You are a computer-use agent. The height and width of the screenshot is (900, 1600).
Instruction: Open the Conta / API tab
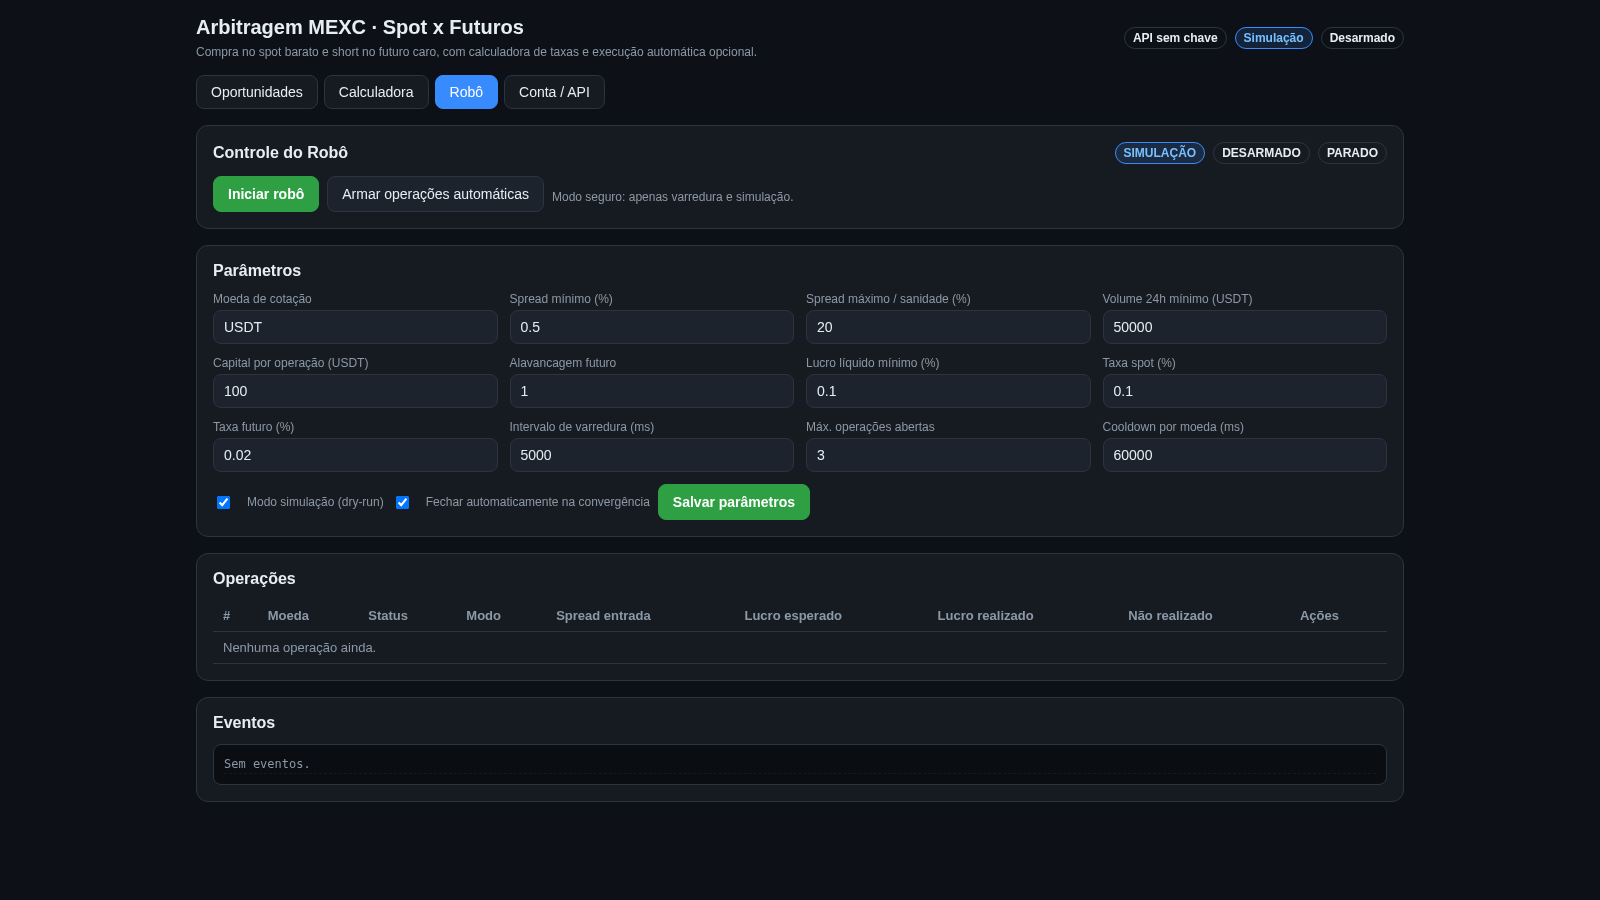coord(554,92)
